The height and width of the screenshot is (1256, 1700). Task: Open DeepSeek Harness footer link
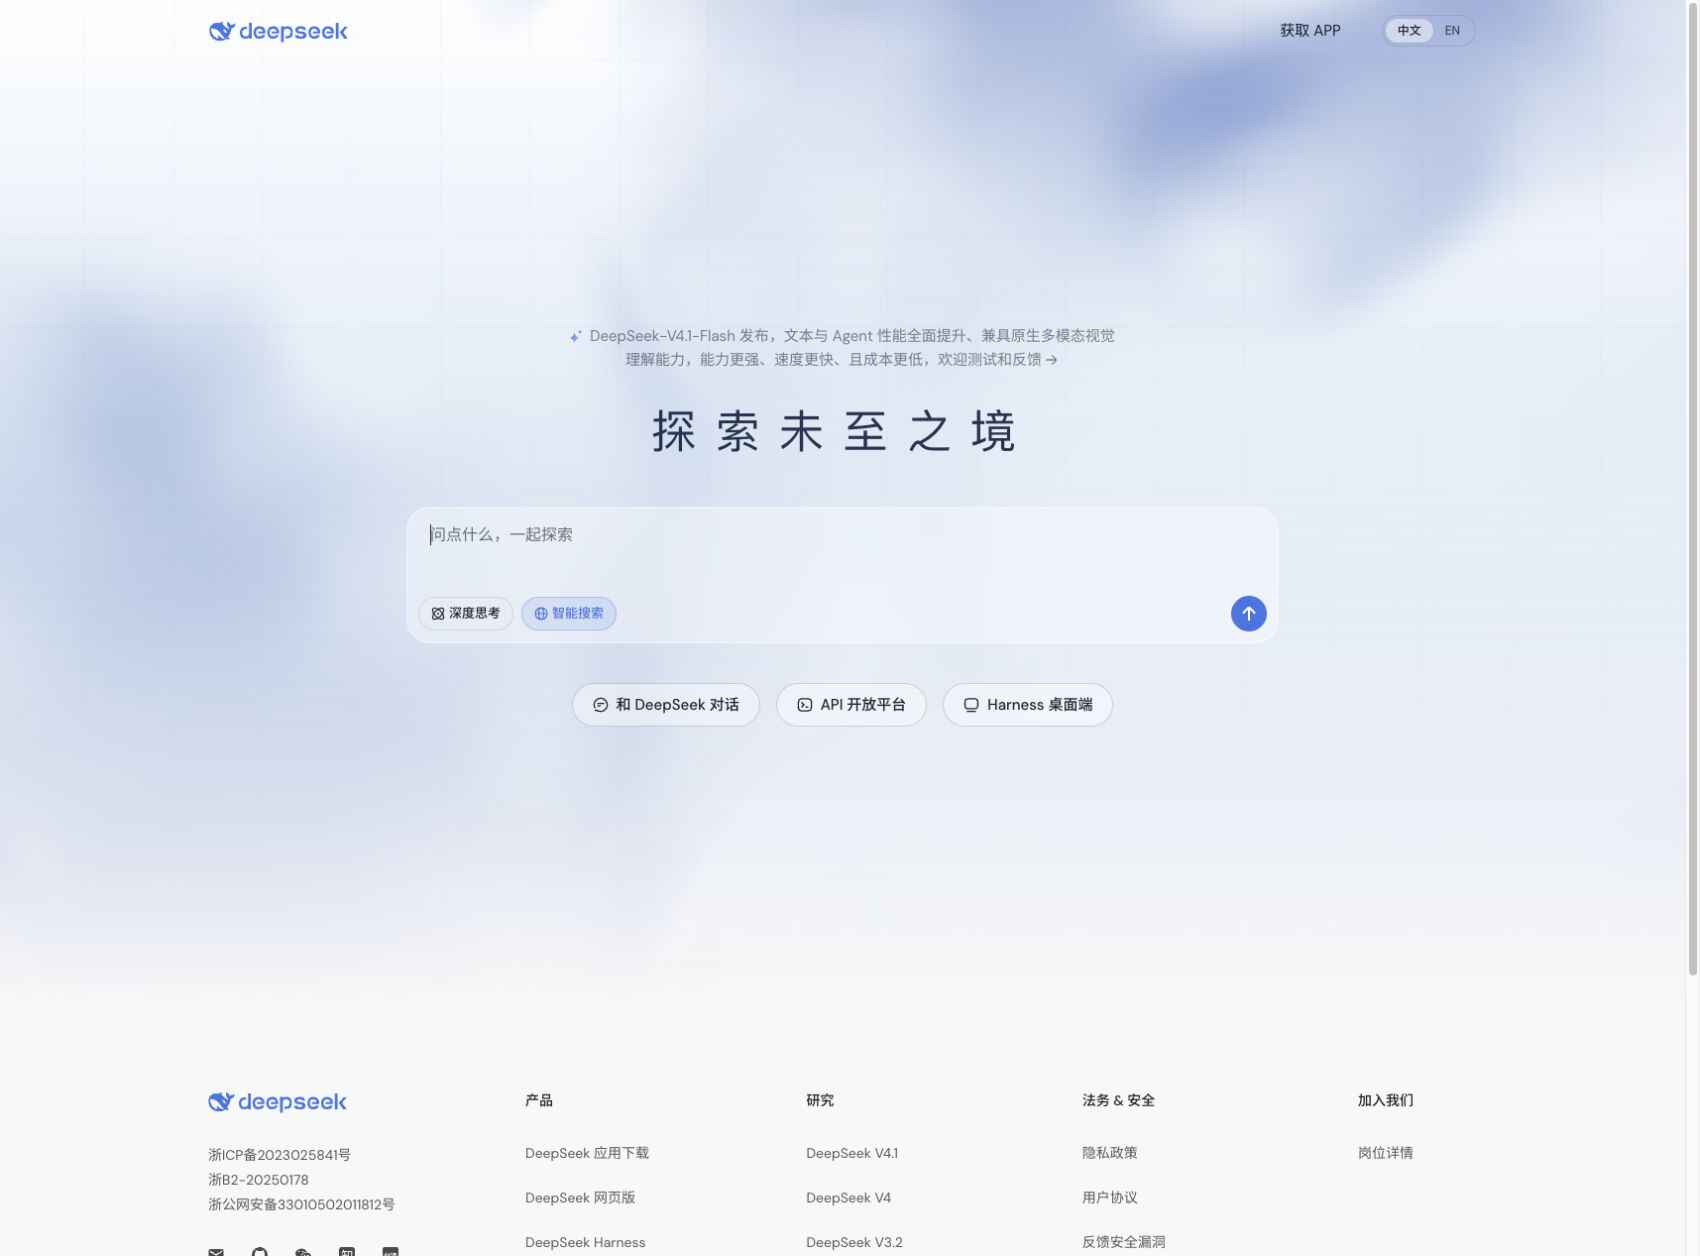tap(585, 1242)
